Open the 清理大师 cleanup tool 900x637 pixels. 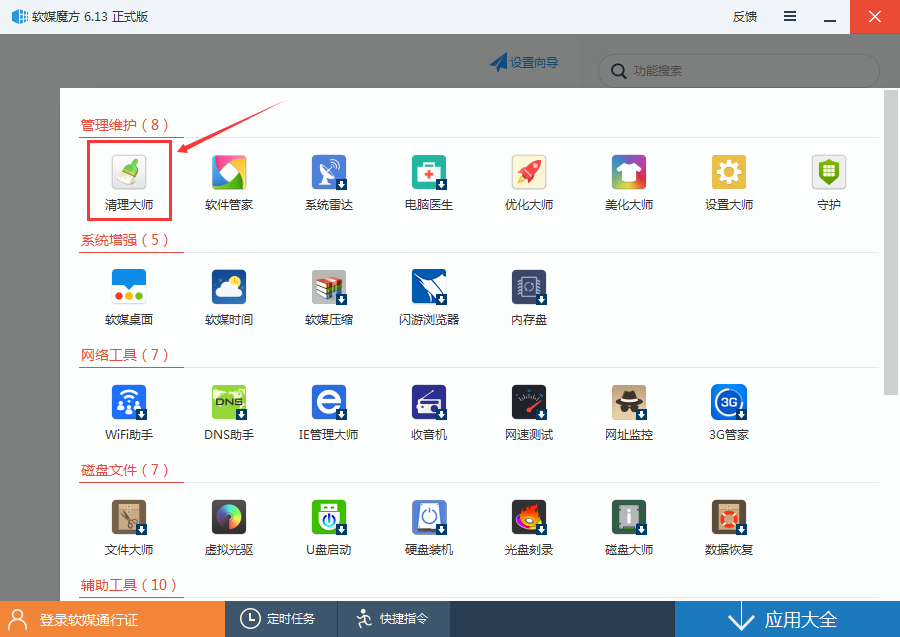(129, 180)
